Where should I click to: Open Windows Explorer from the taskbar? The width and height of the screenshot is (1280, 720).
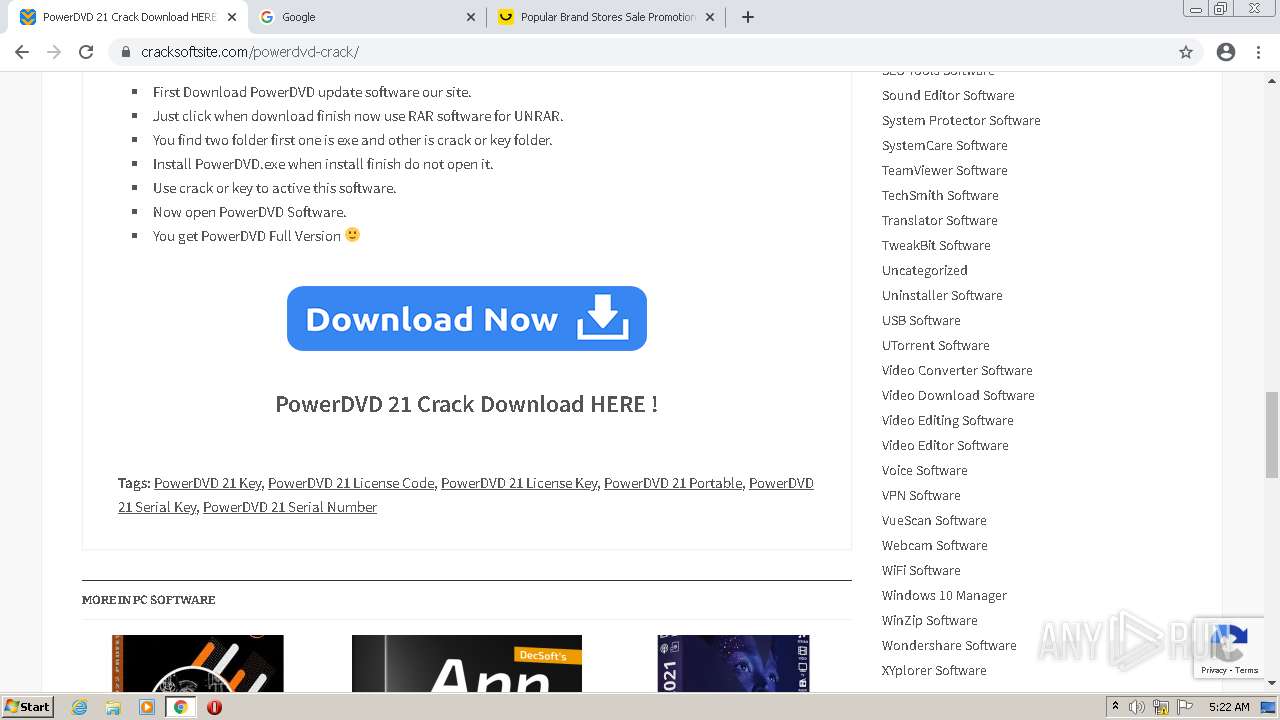coord(113,707)
